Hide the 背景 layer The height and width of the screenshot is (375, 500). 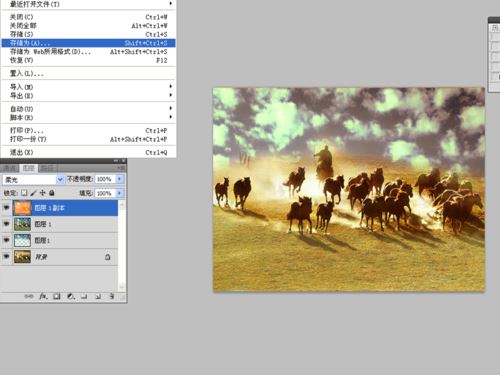[6, 257]
